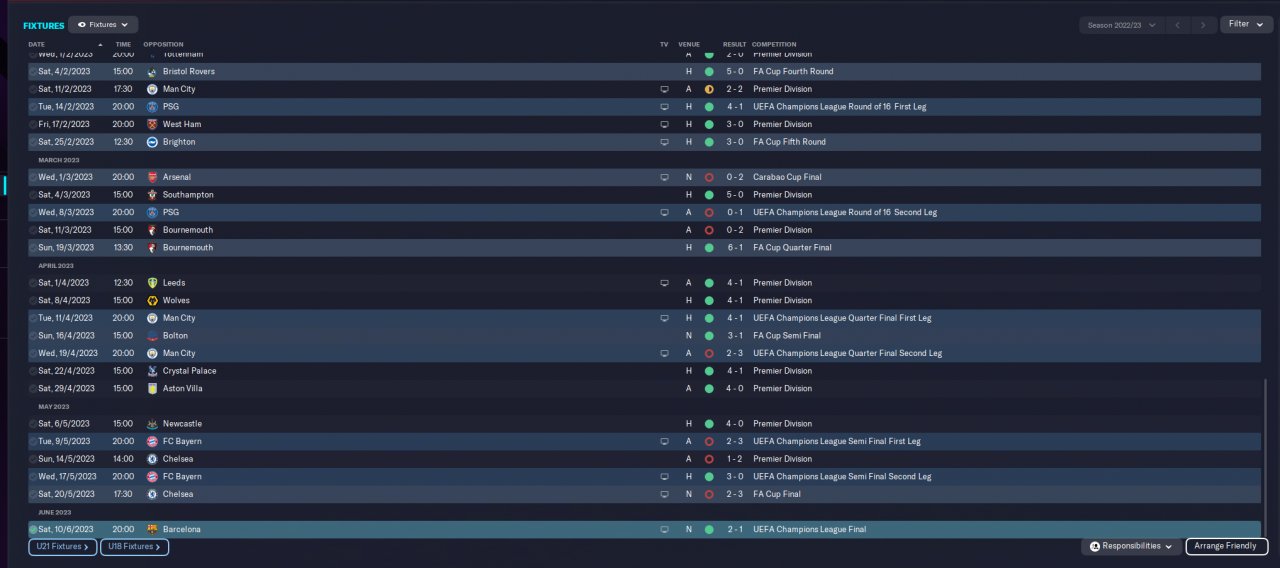Click the Wolves club badge
The width and height of the screenshot is (1280, 568).
click(x=152, y=300)
